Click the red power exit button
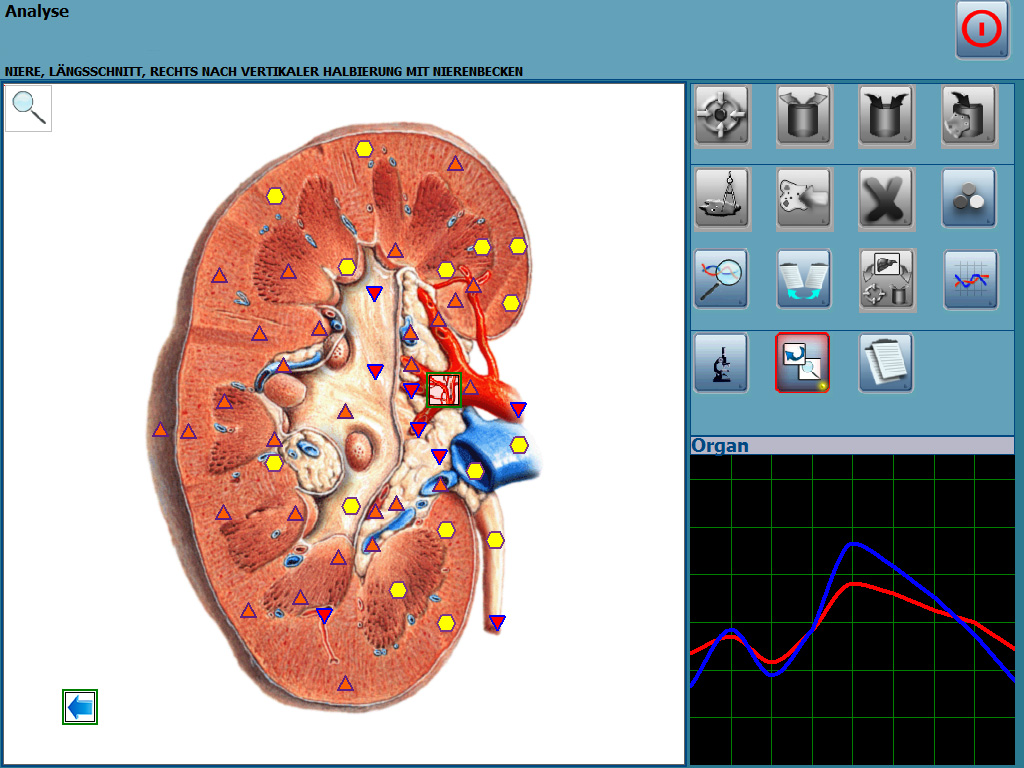 (982, 30)
